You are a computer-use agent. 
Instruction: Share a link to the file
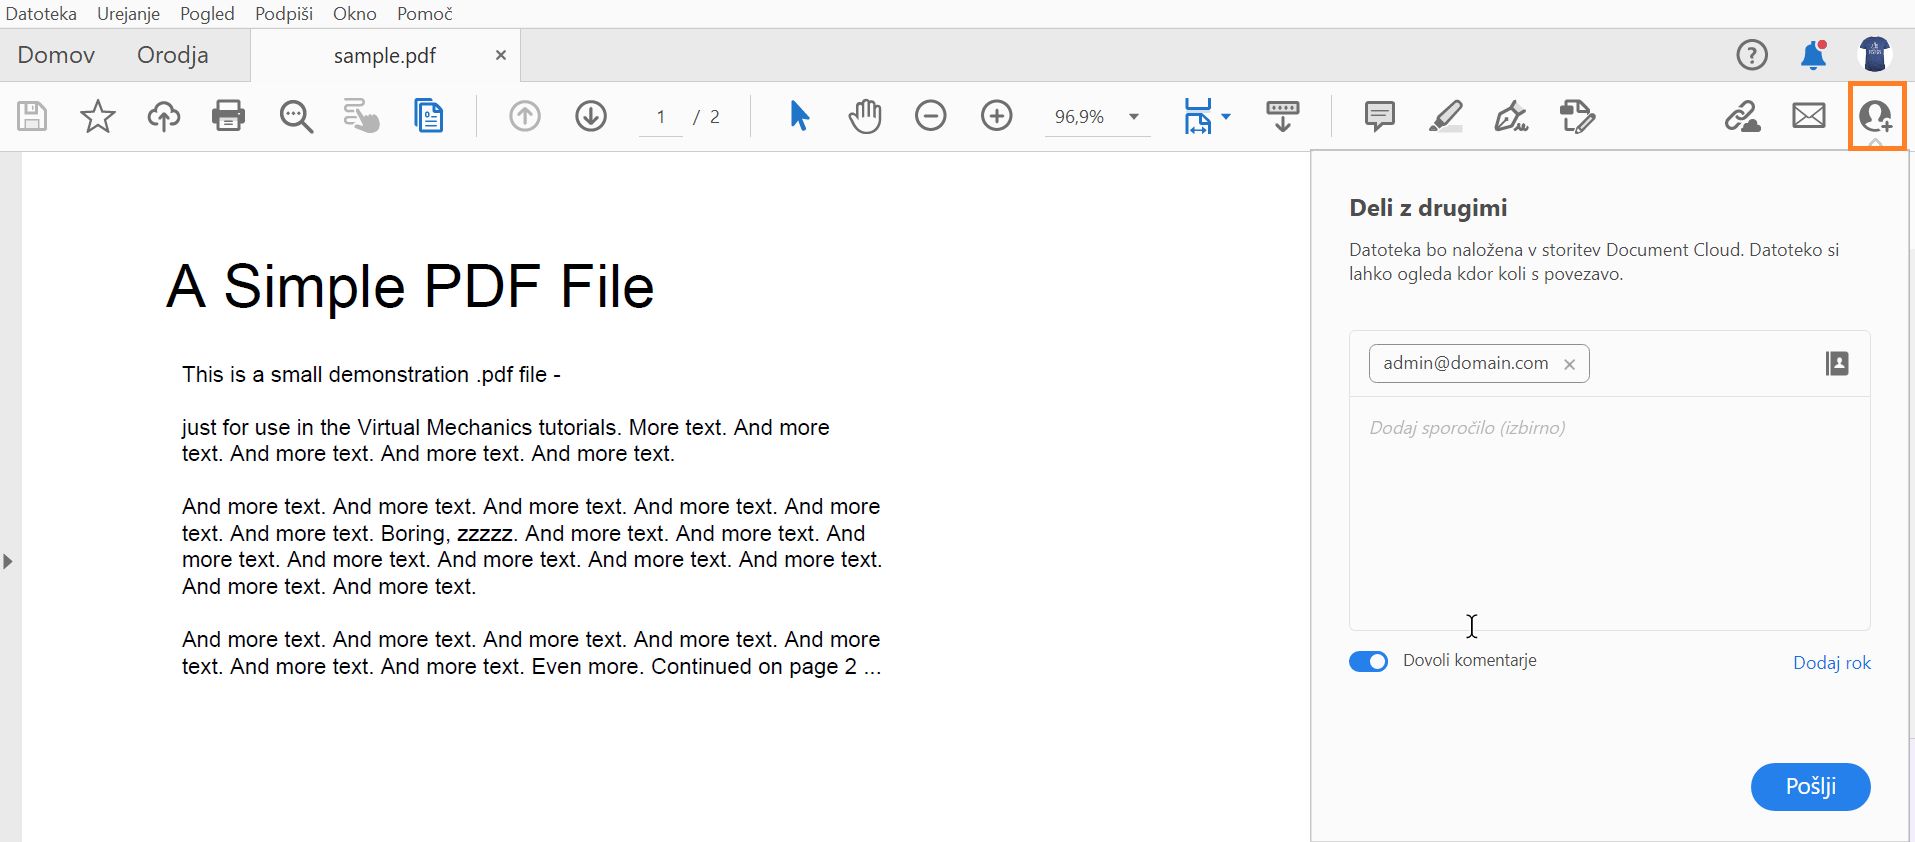[x=1743, y=116]
